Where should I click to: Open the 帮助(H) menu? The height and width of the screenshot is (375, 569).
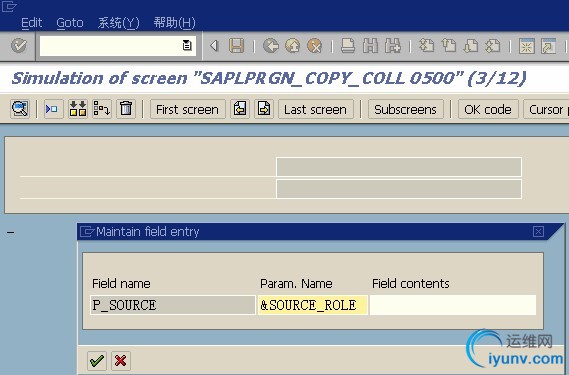pos(174,23)
